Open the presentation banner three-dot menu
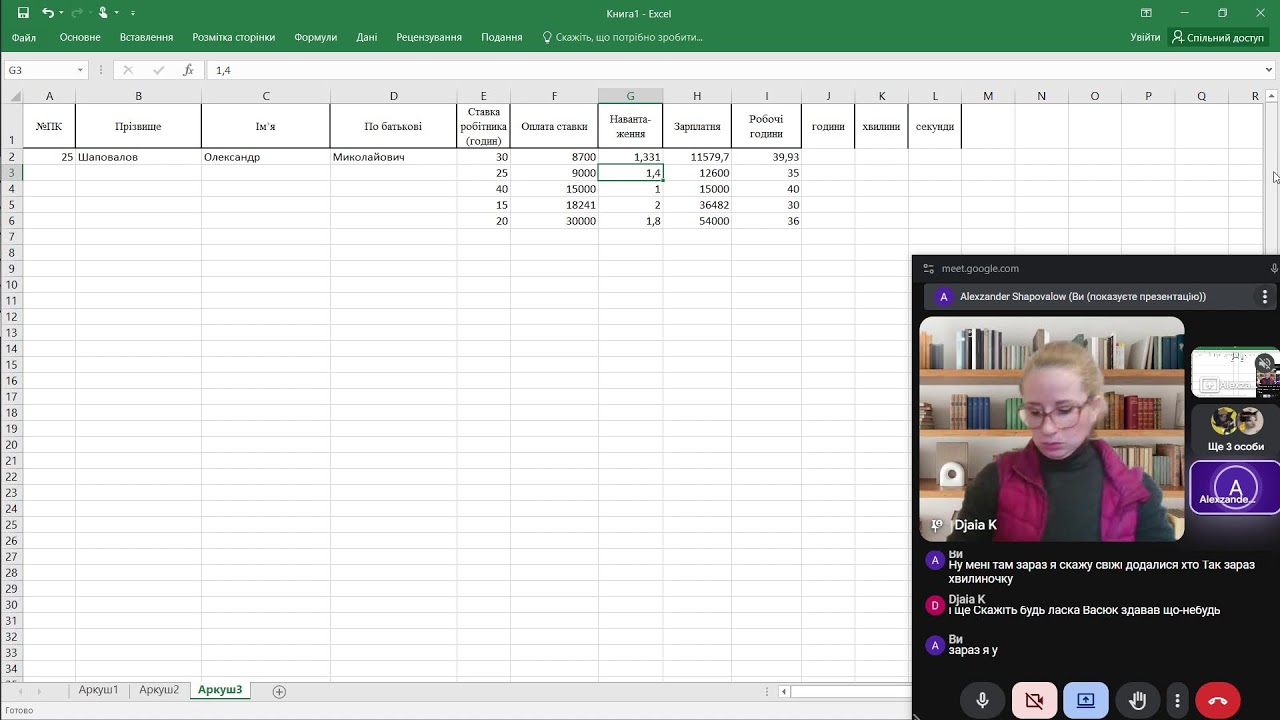This screenshot has height=720, width=1280. [x=1264, y=297]
